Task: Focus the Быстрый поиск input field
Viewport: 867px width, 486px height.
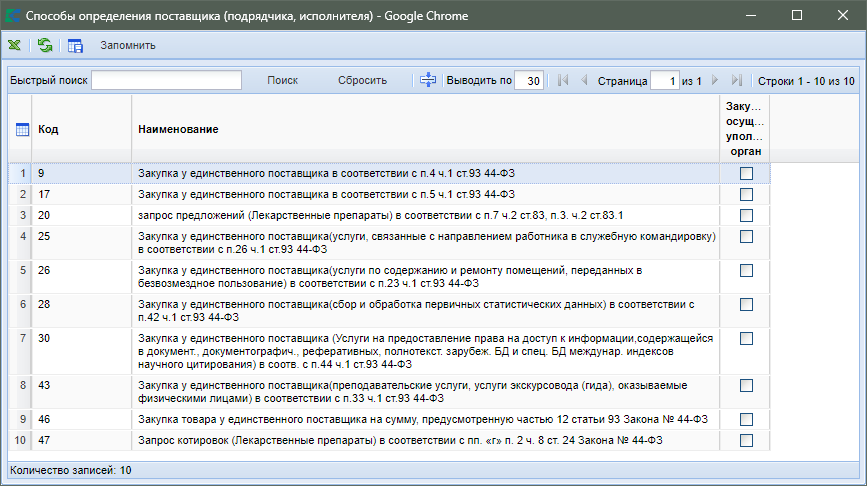Action: (x=166, y=80)
